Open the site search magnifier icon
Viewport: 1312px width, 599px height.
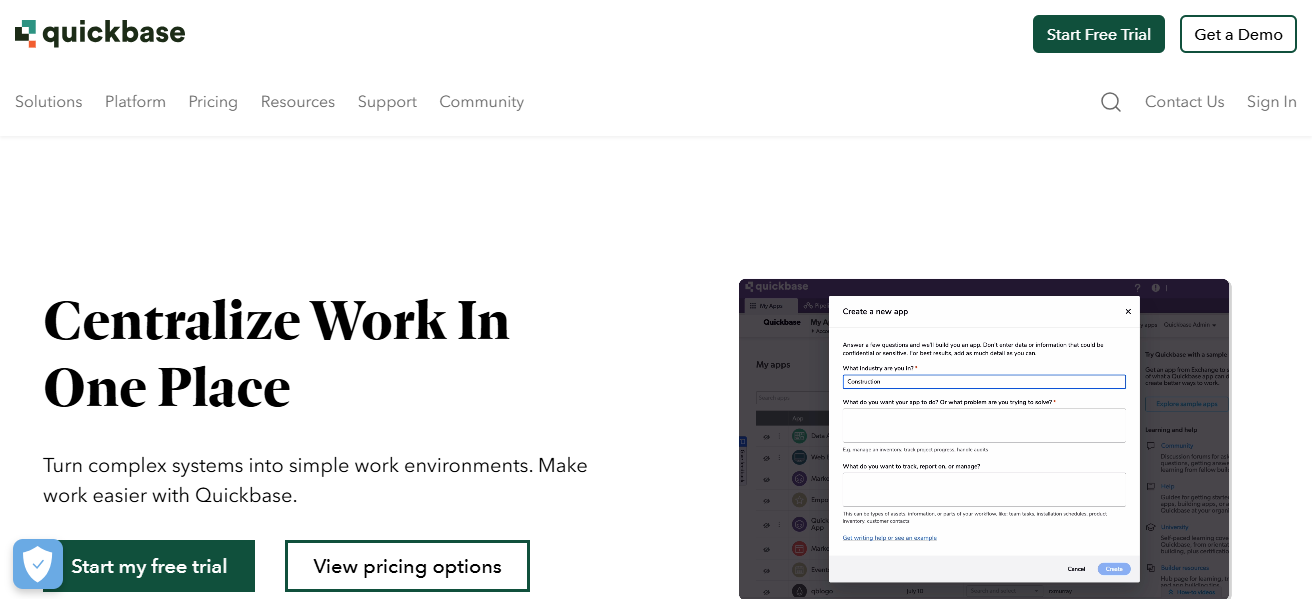tap(1111, 102)
